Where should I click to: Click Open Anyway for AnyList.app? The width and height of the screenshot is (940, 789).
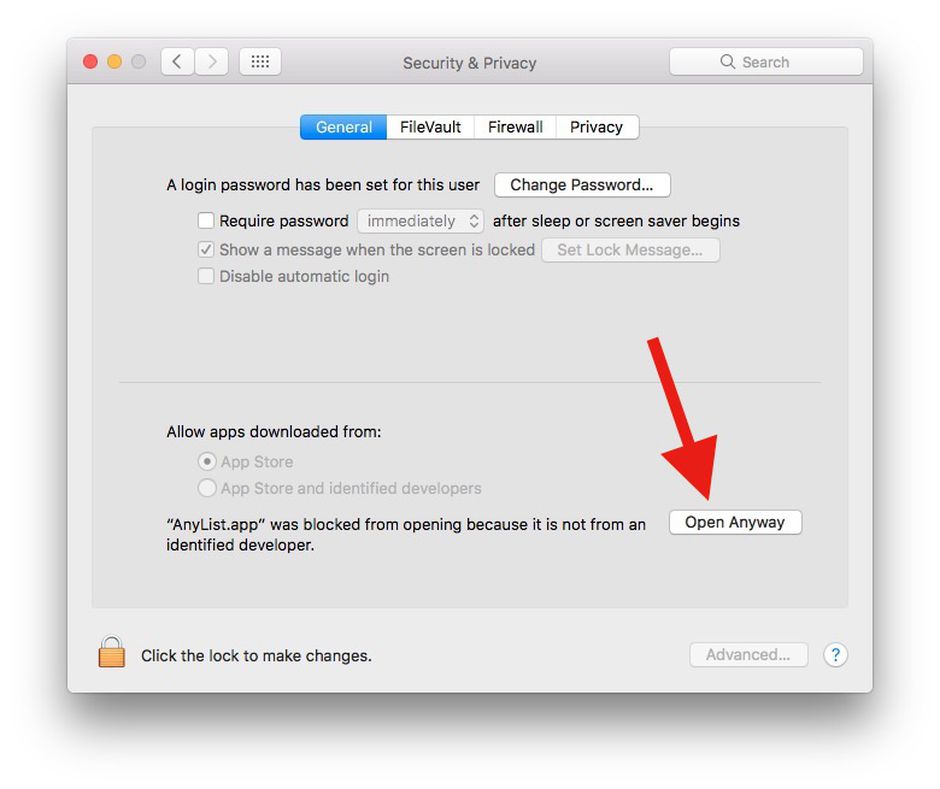point(735,522)
